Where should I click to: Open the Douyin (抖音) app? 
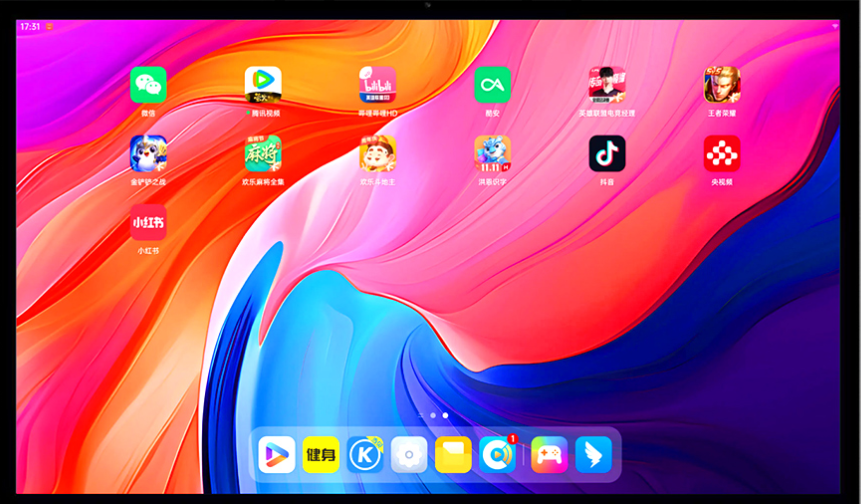pyautogui.click(x=607, y=154)
